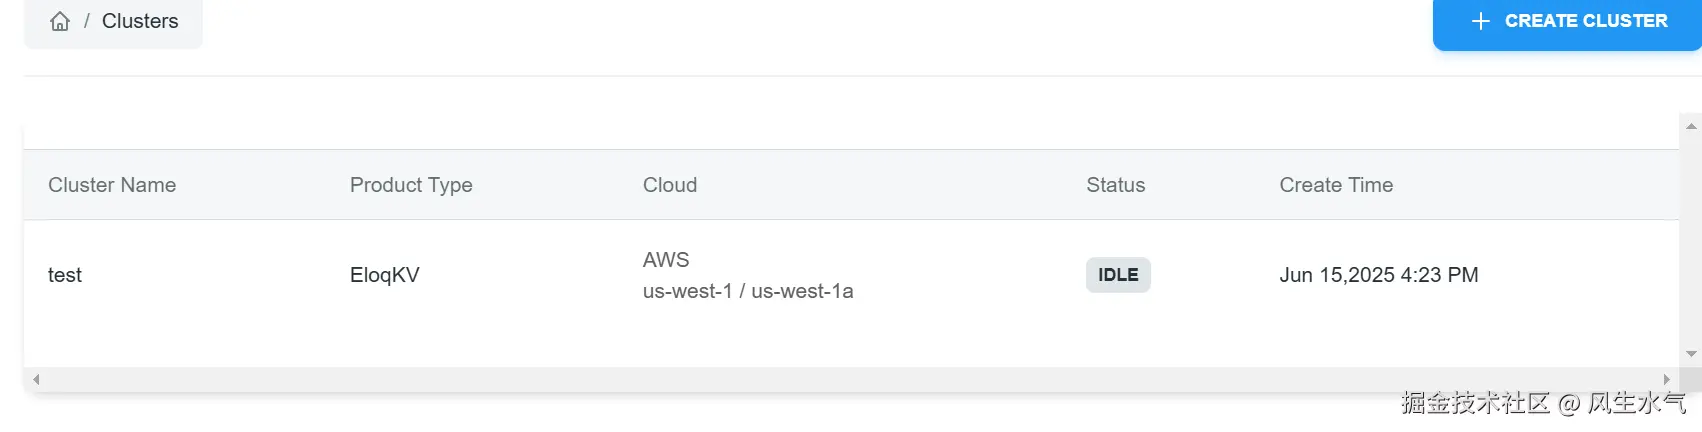Screen dimensions: 1702x432
Task: Click the table's scroll down arrow
Action: click(1691, 354)
